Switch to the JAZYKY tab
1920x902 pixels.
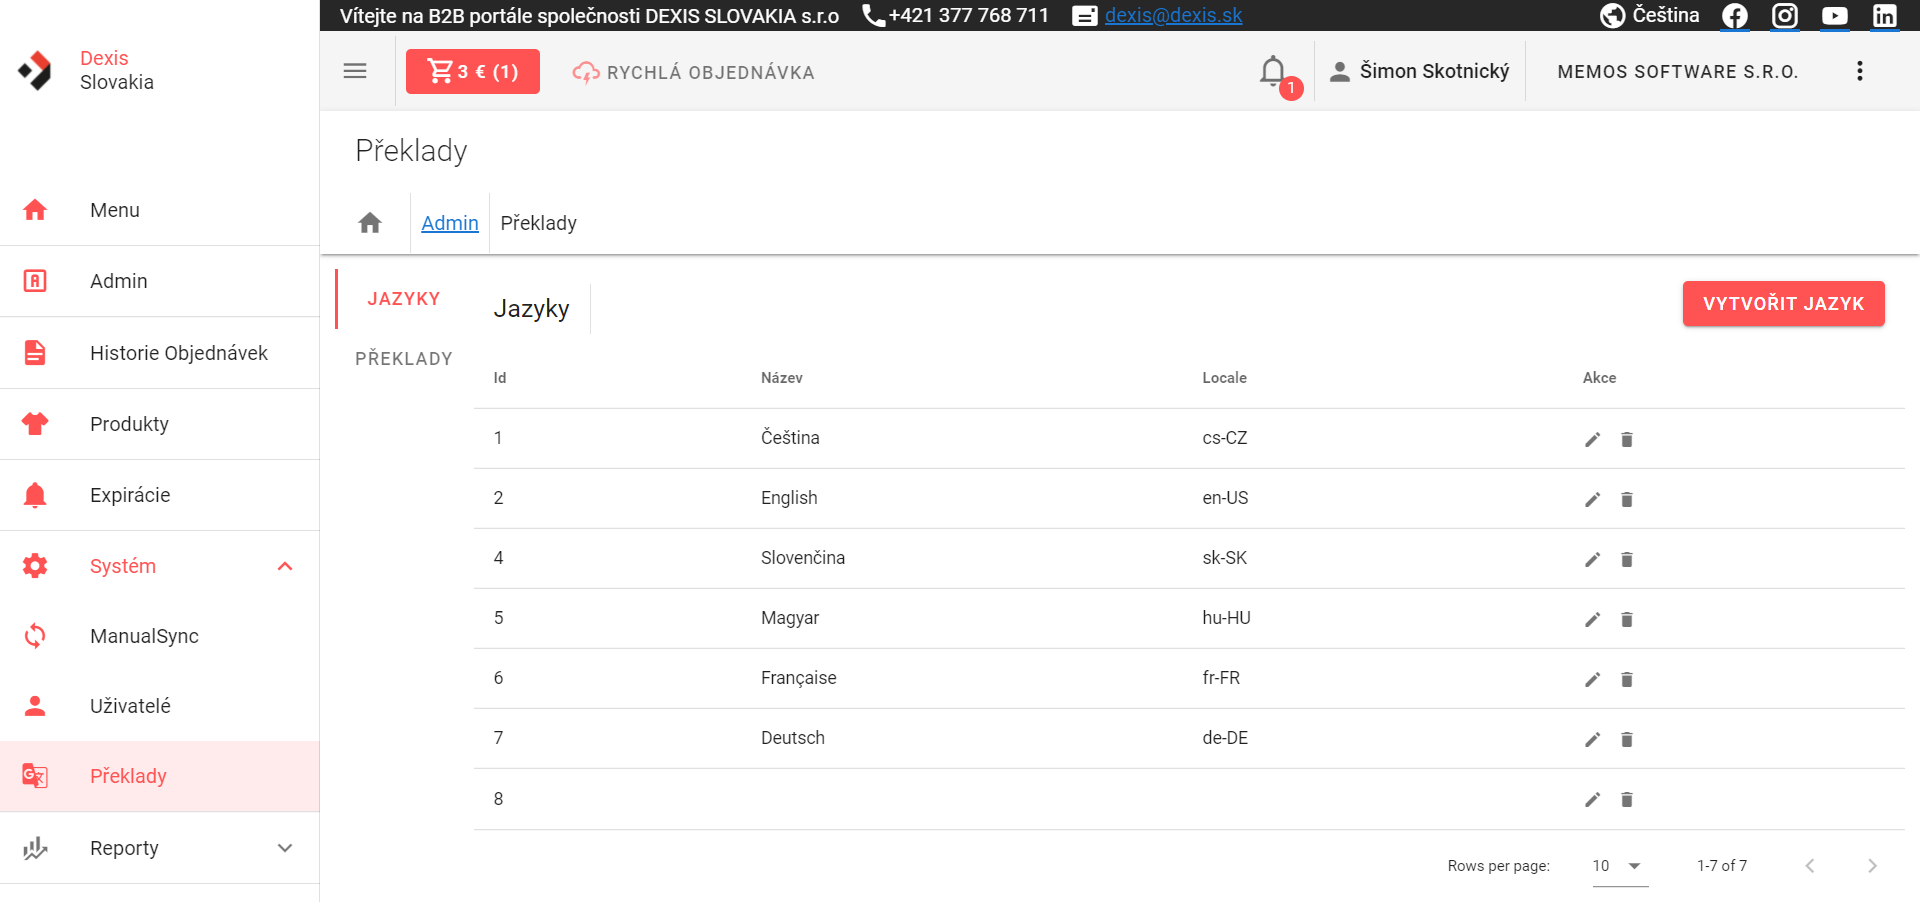coord(404,299)
